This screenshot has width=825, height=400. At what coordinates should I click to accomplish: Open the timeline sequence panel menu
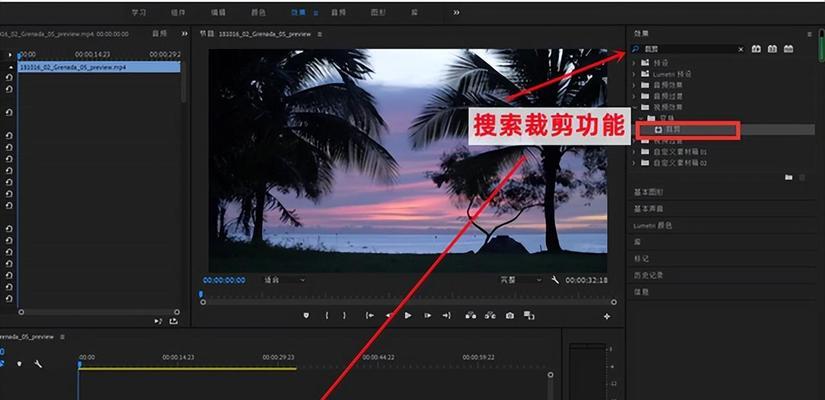62,337
